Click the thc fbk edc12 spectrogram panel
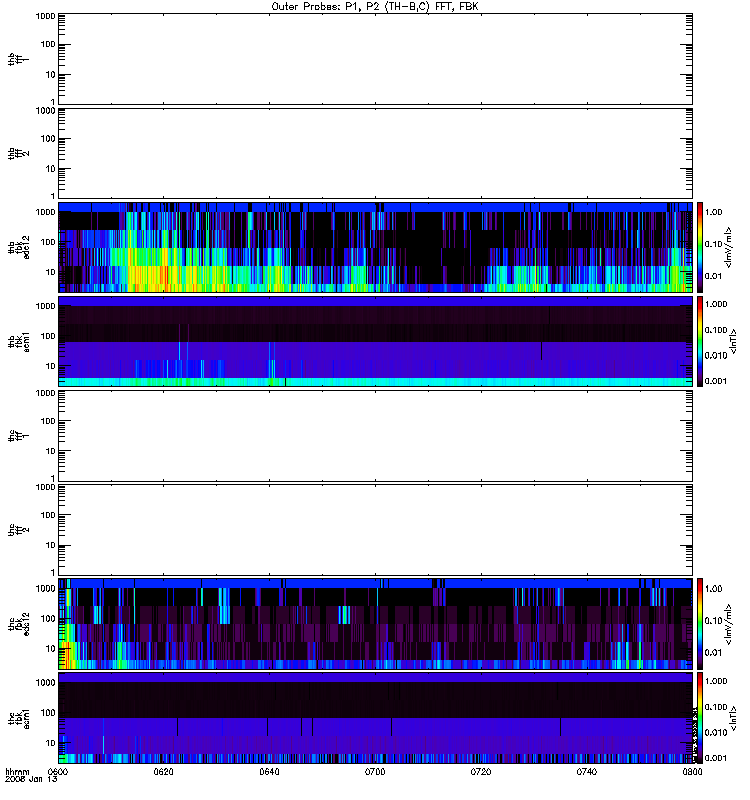 click(x=376, y=623)
